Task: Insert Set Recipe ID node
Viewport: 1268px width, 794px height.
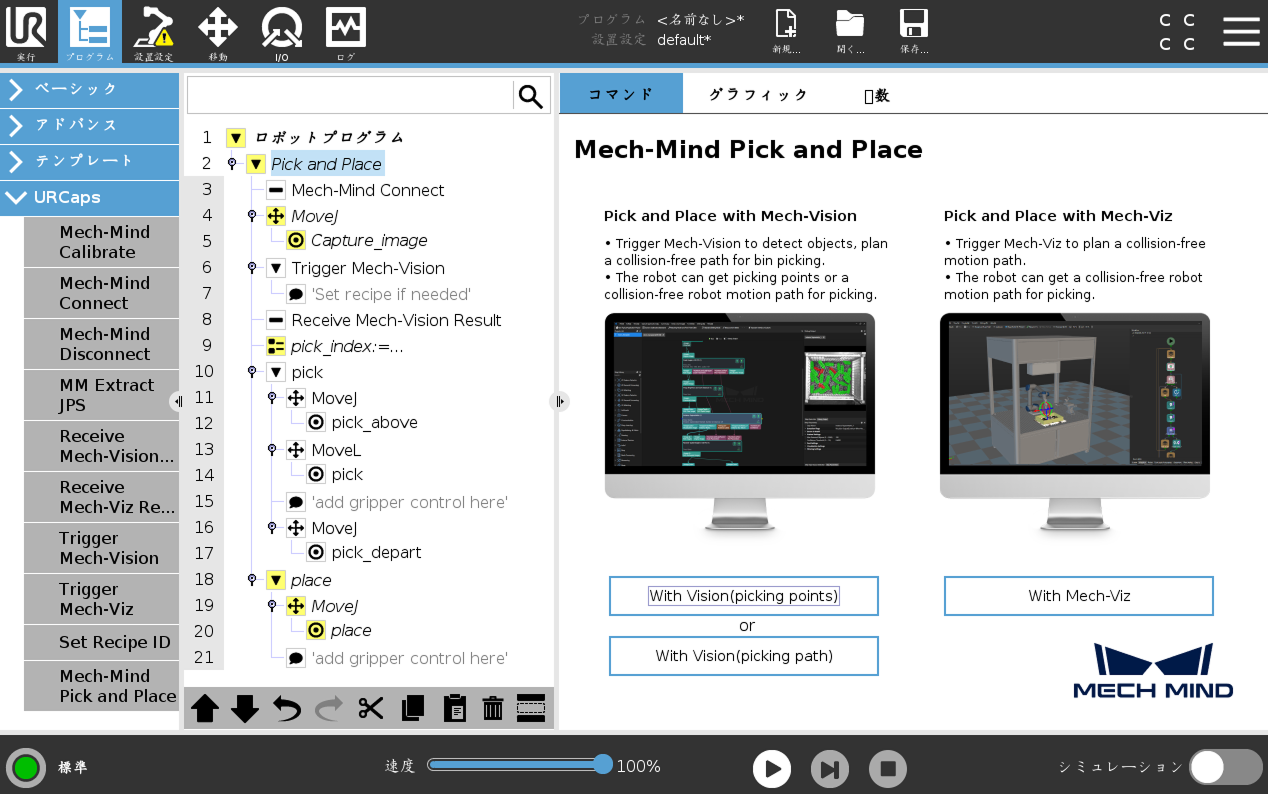Action: tap(101, 642)
